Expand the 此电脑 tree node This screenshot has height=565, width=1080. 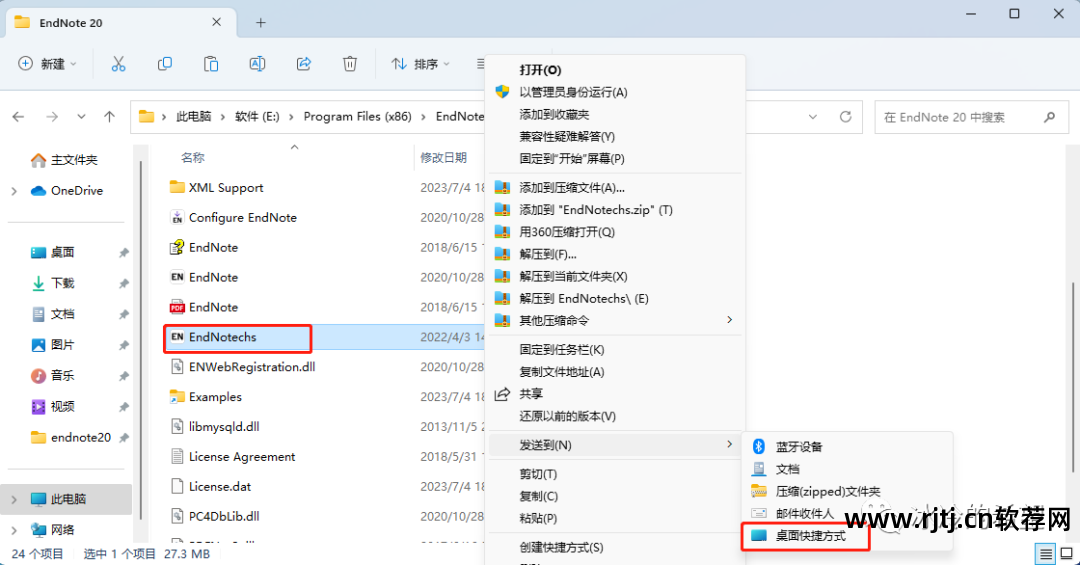point(14,500)
